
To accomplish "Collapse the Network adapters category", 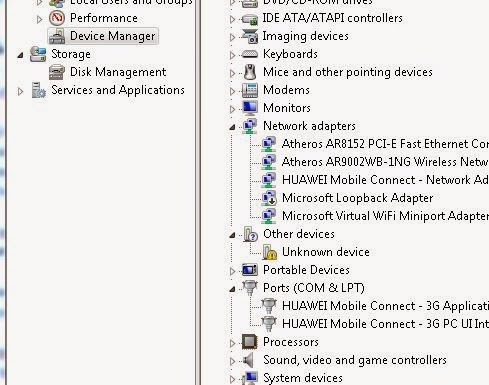I will coord(232,127).
